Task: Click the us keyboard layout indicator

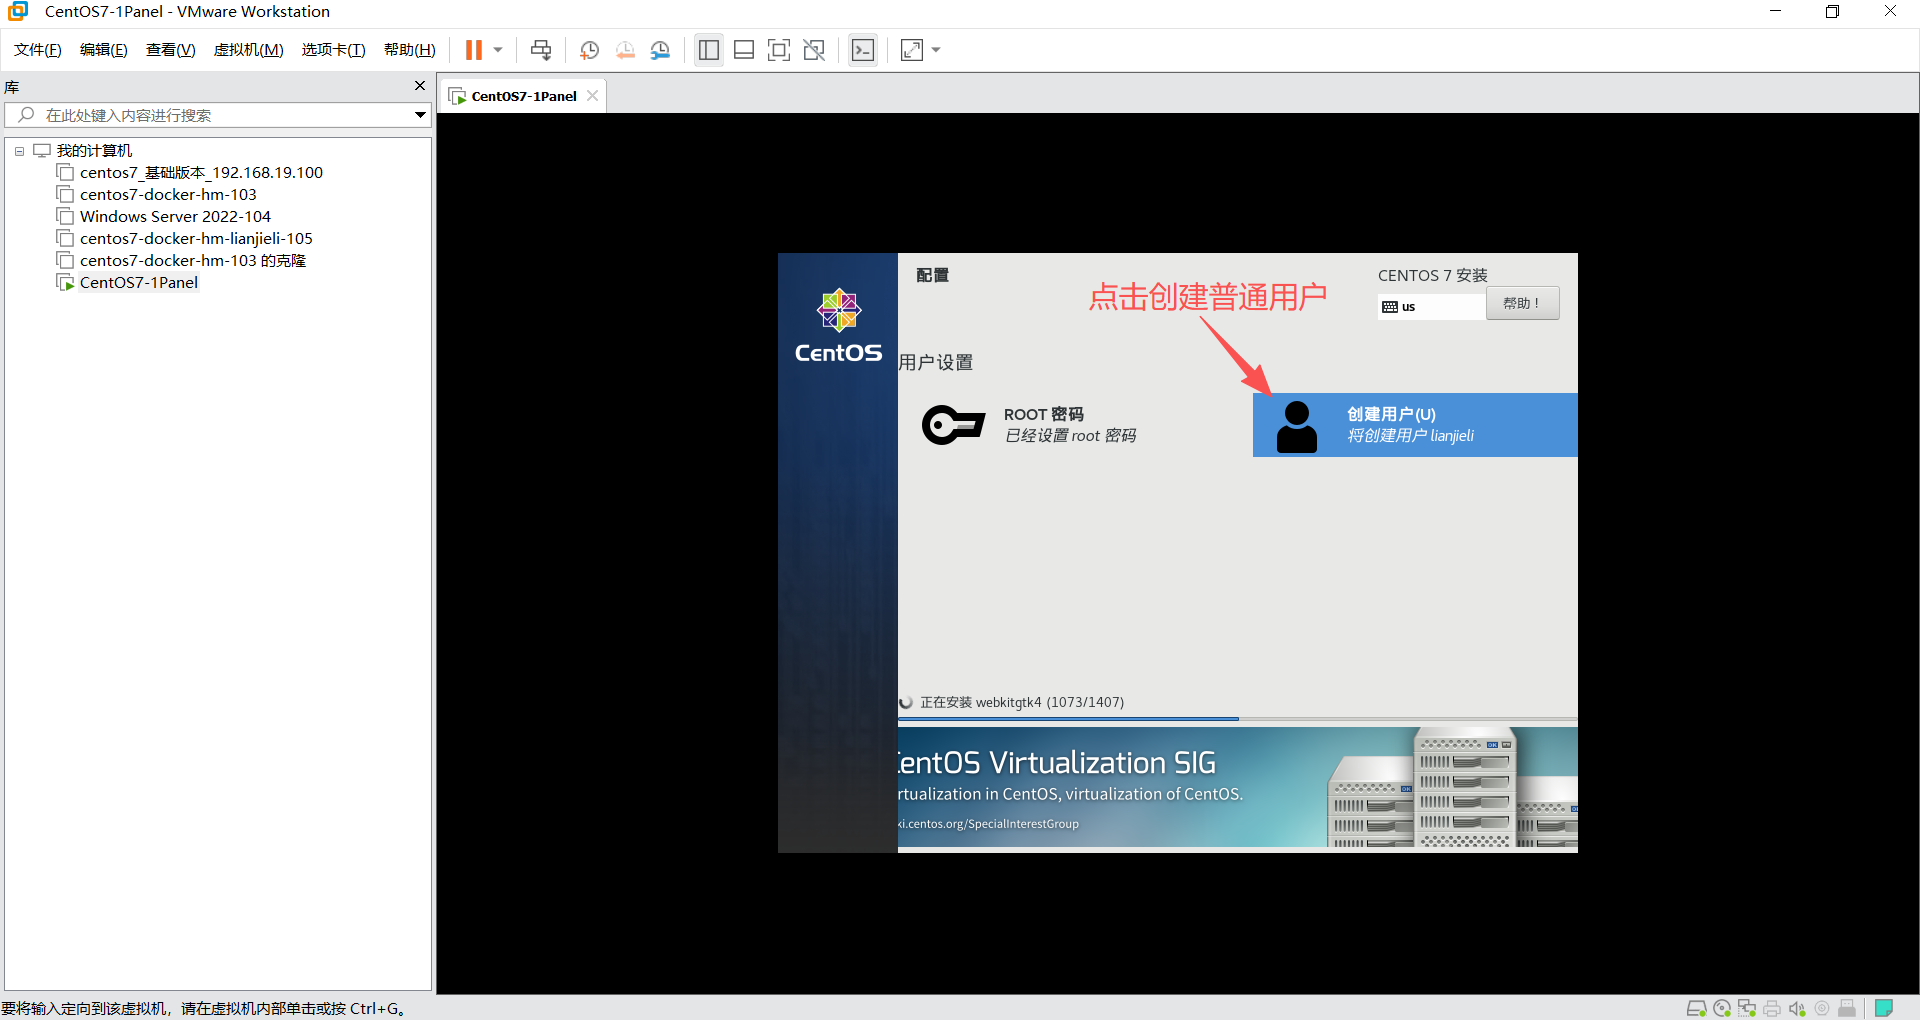Action: coord(1430,306)
